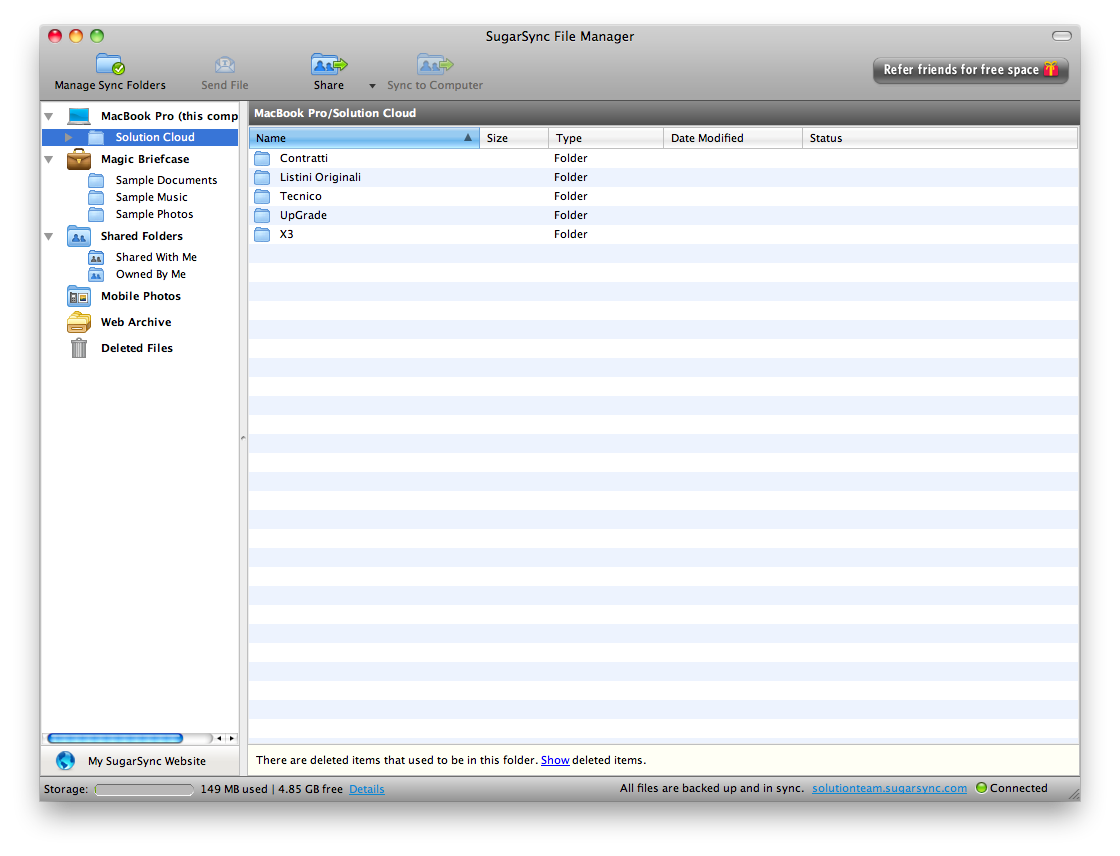Select the MacBook Pro computer icon
This screenshot has height=856, width=1120.
(79, 116)
